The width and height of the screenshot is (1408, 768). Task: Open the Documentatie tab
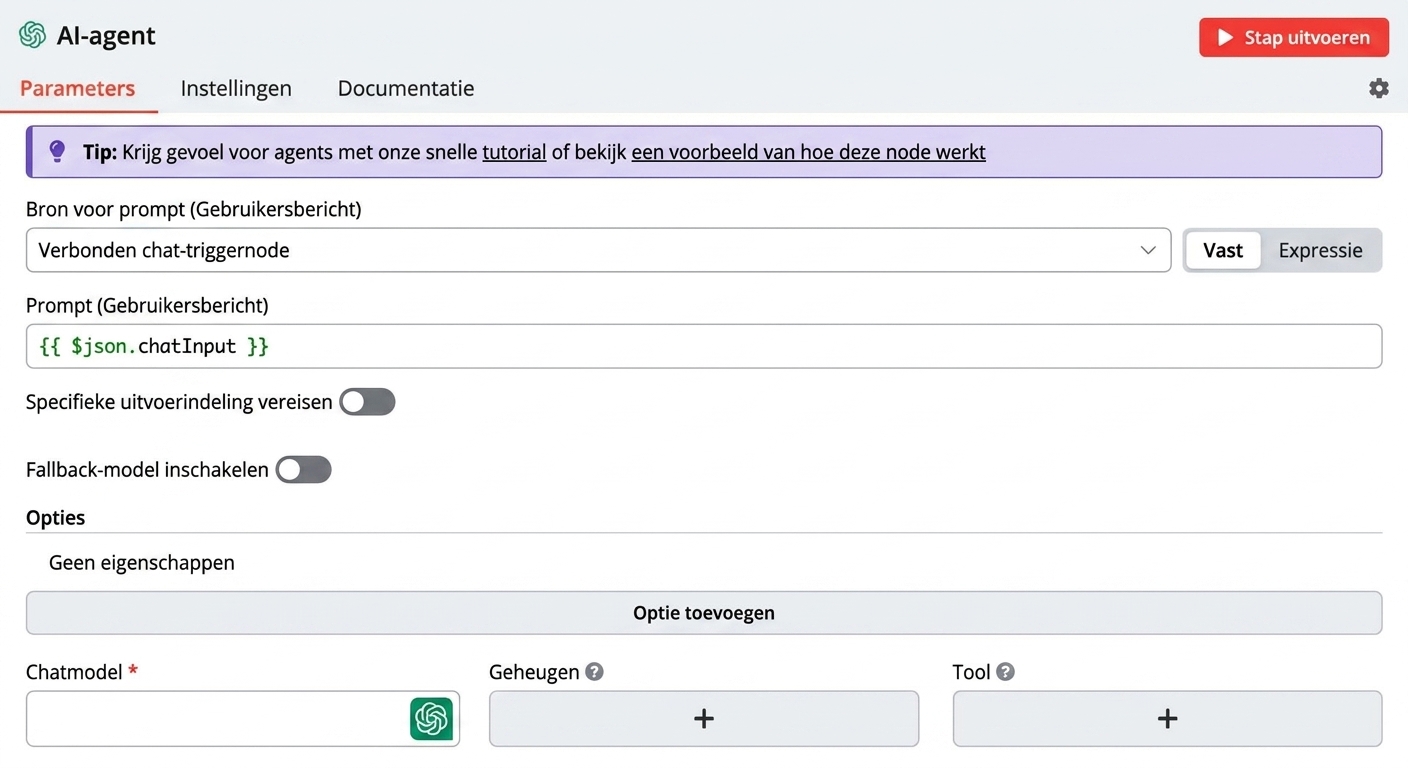click(x=406, y=88)
